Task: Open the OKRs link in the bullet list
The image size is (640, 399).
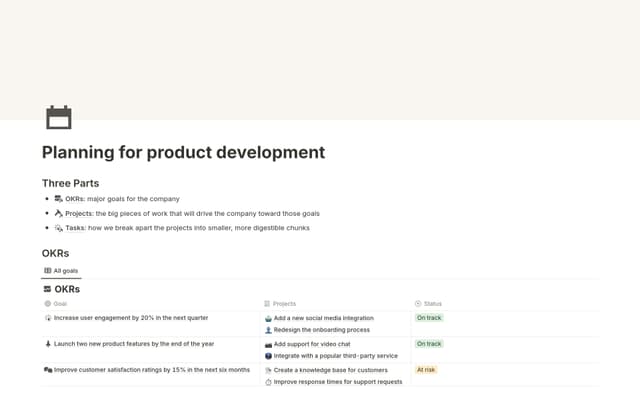Action: [75, 199]
